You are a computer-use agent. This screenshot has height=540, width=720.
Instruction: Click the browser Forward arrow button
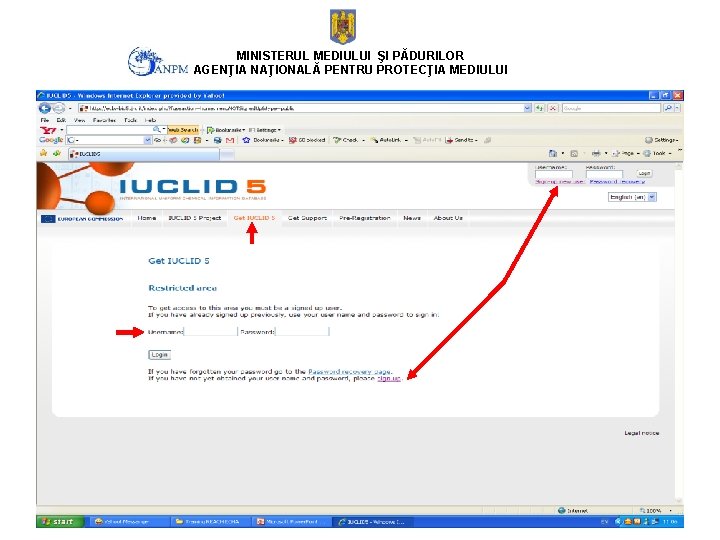pyautogui.click(x=59, y=108)
